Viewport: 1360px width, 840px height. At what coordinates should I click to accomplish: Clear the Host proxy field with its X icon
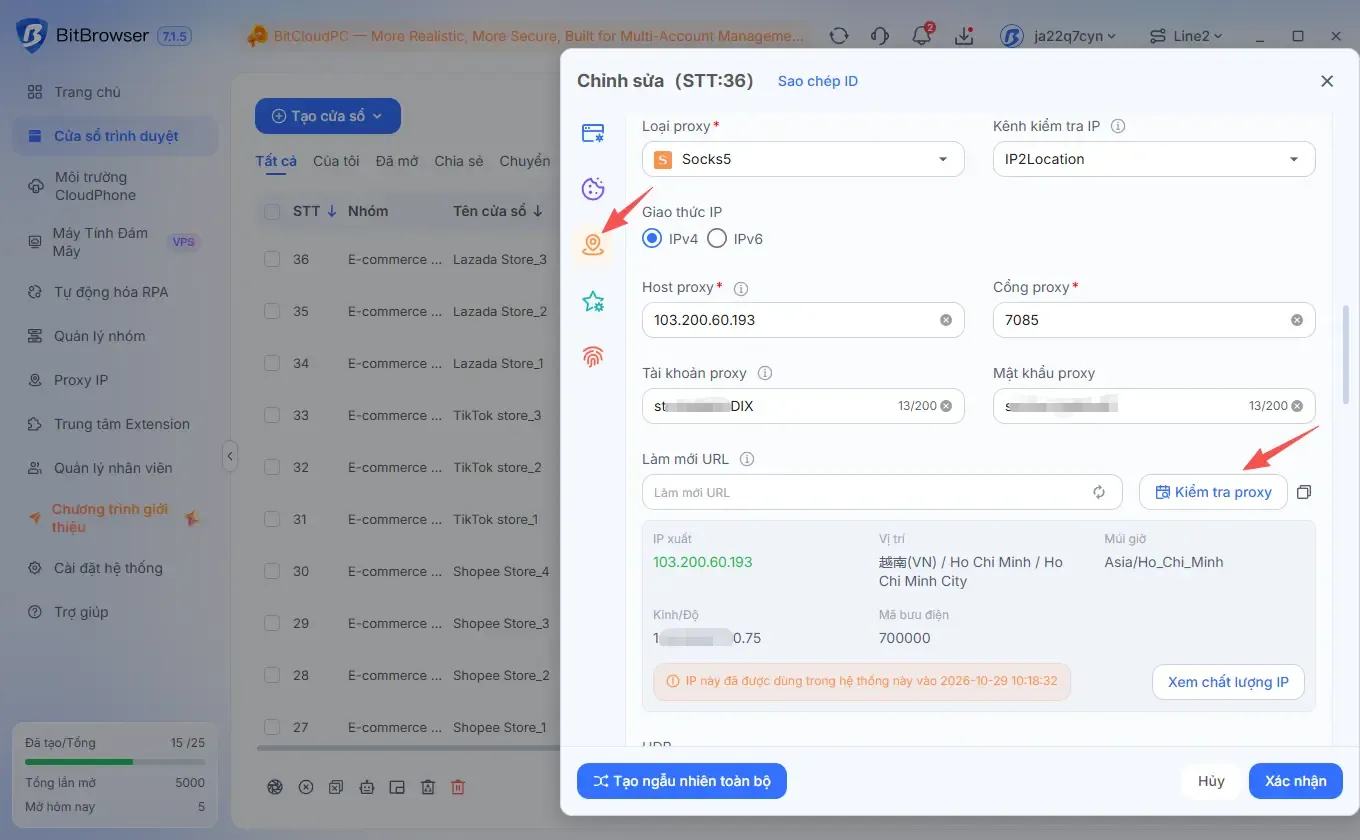click(945, 320)
